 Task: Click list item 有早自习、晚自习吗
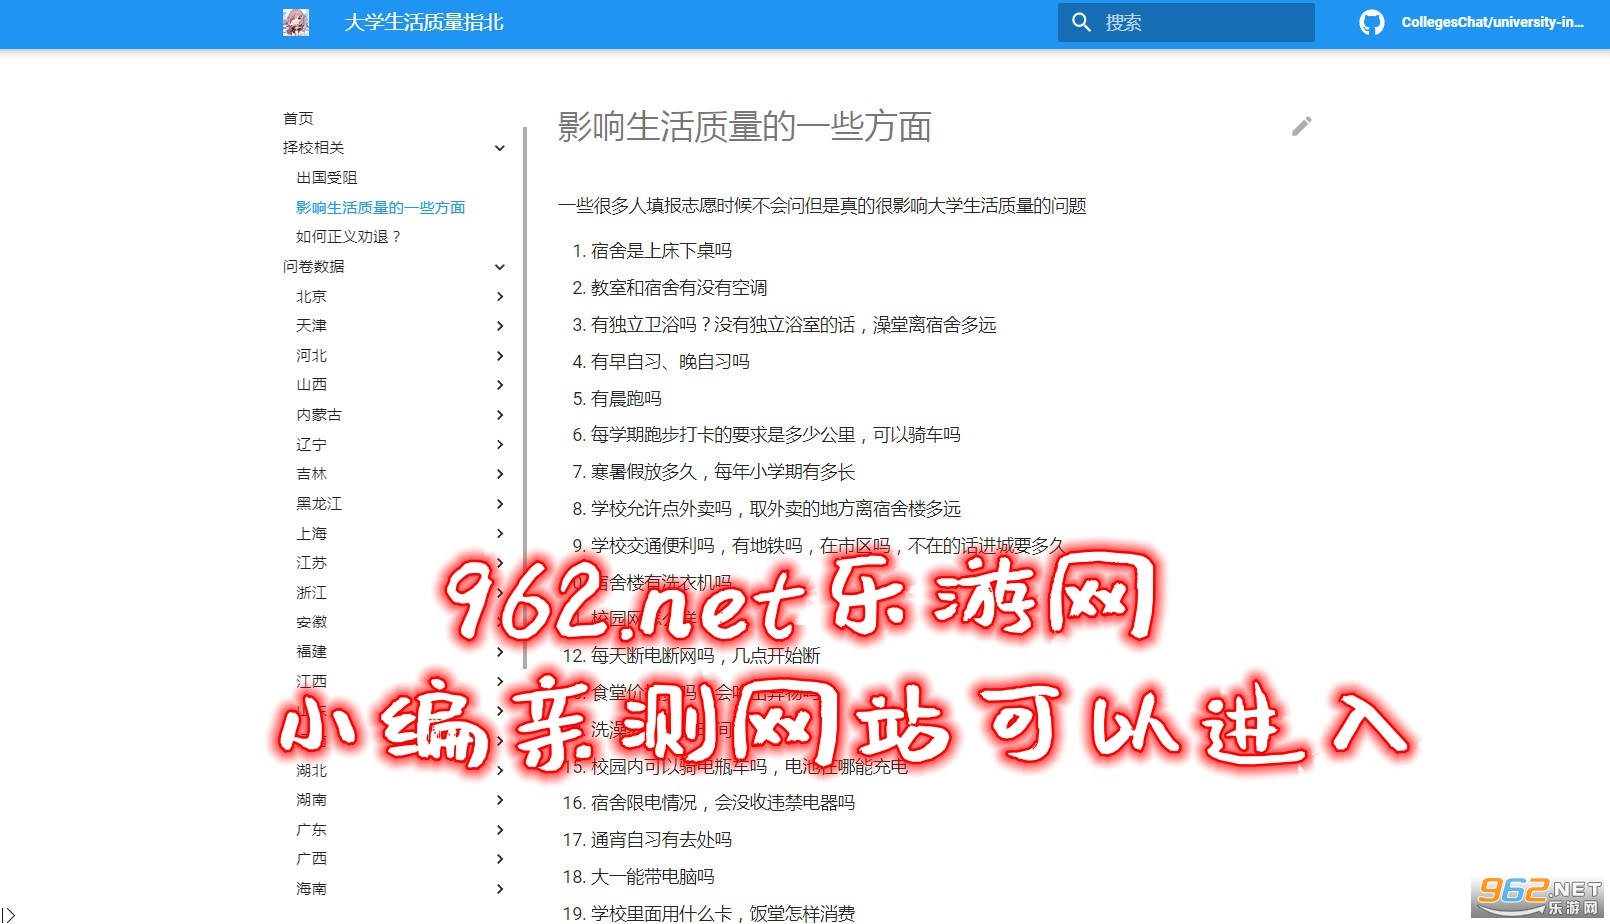[670, 362]
